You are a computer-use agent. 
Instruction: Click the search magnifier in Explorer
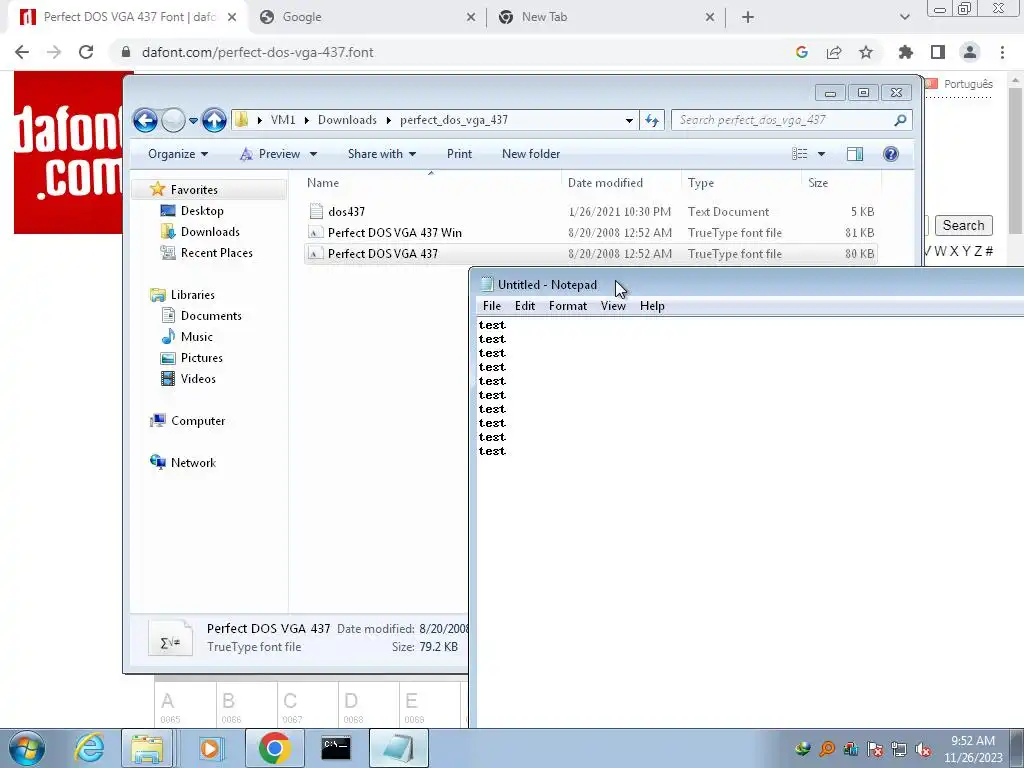(x=901, y=120)
